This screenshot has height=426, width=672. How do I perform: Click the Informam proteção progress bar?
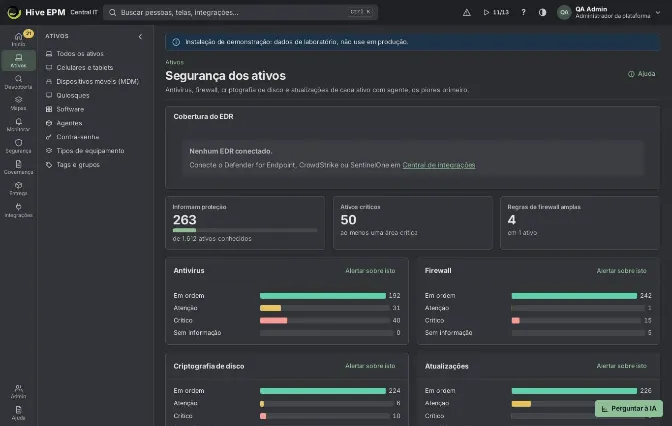(x=245, y=230)
